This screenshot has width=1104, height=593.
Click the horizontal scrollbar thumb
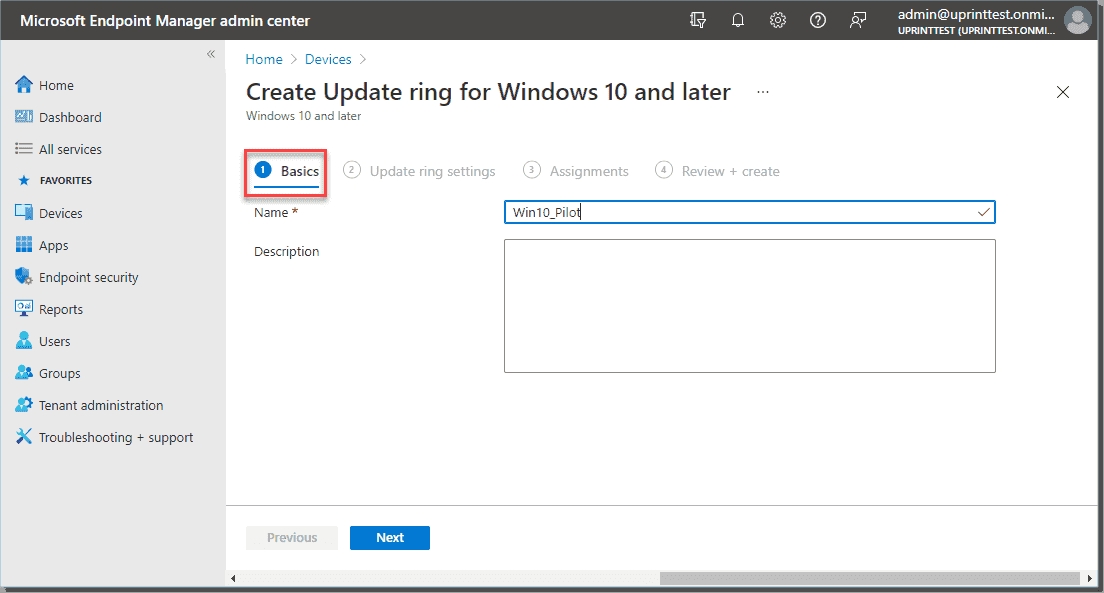(x=870, y=578)
